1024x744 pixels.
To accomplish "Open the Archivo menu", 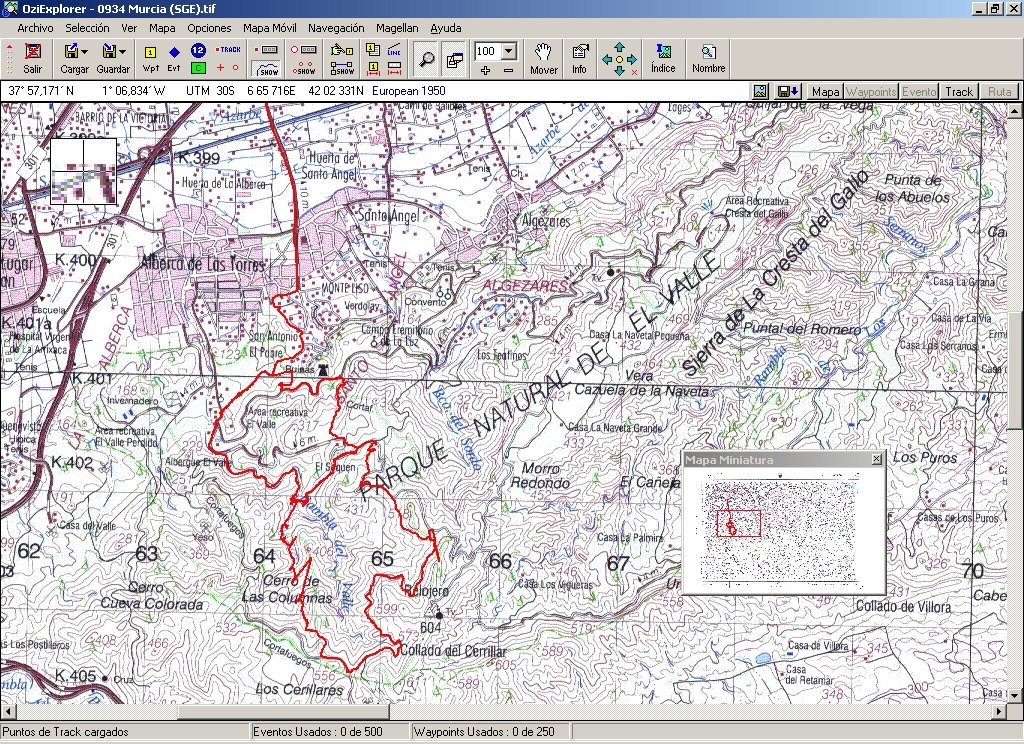I will pyautogui.click(x=35, y=28).
